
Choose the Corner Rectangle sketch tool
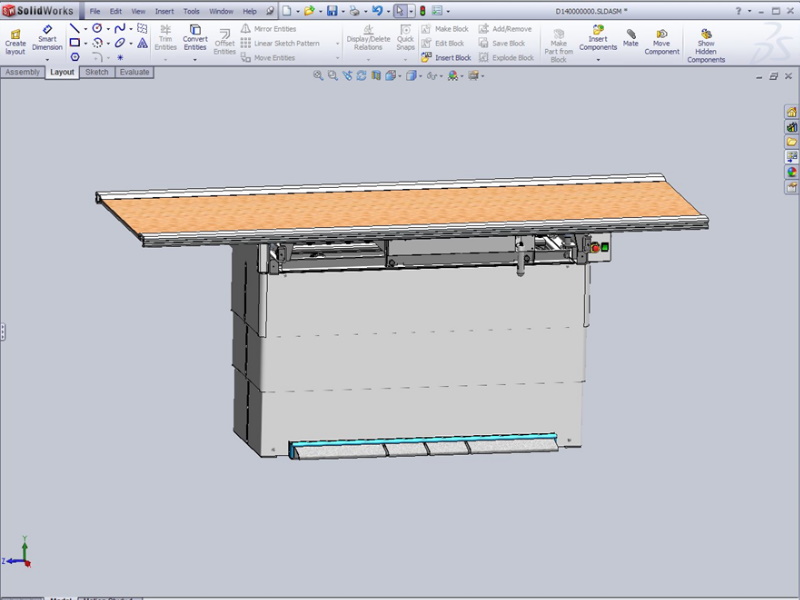click(75, 43)
